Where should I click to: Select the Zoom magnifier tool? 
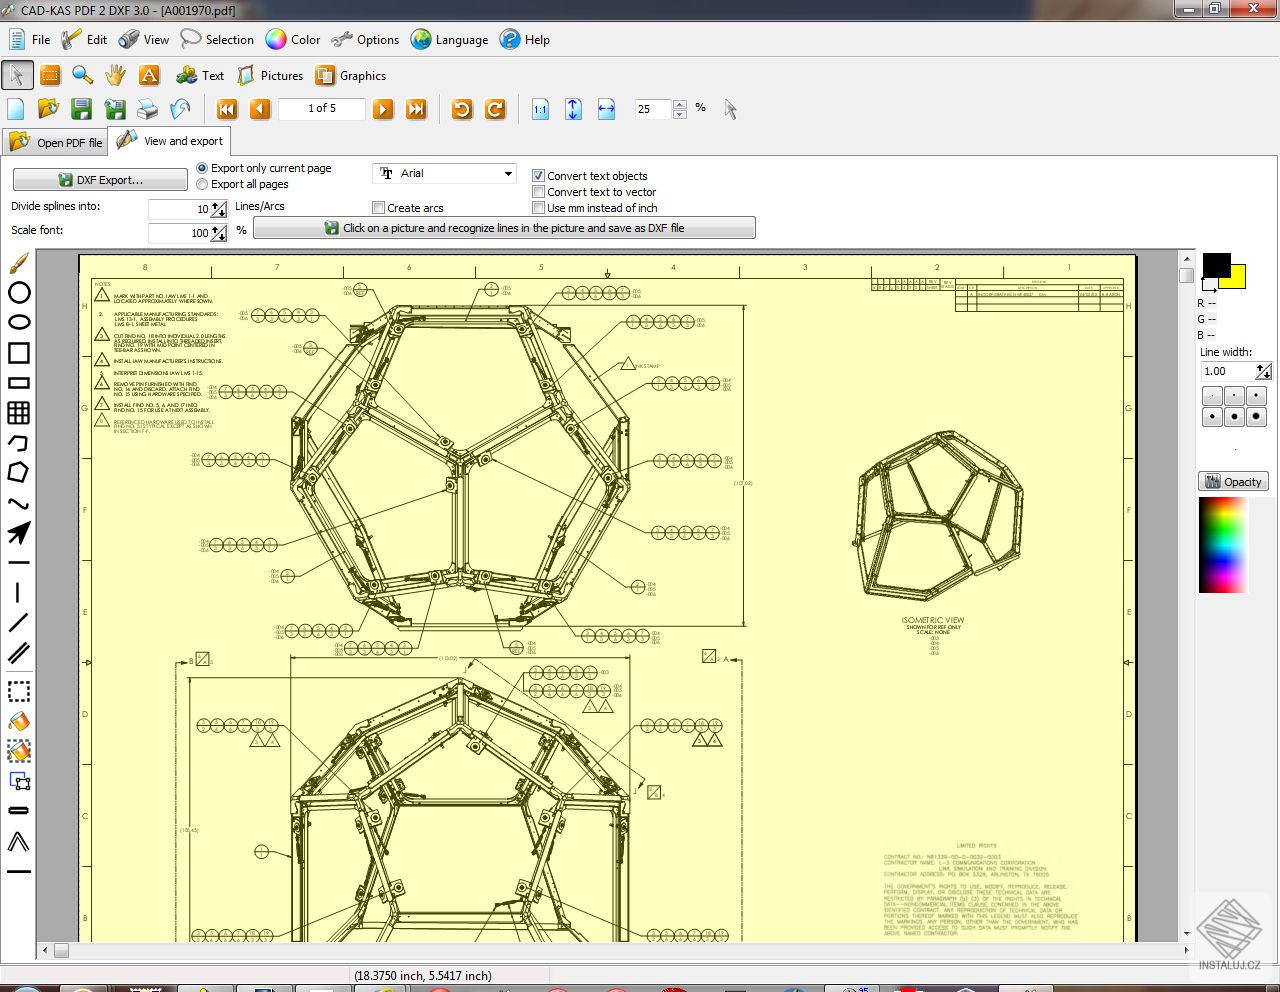(x=82, y=75)
